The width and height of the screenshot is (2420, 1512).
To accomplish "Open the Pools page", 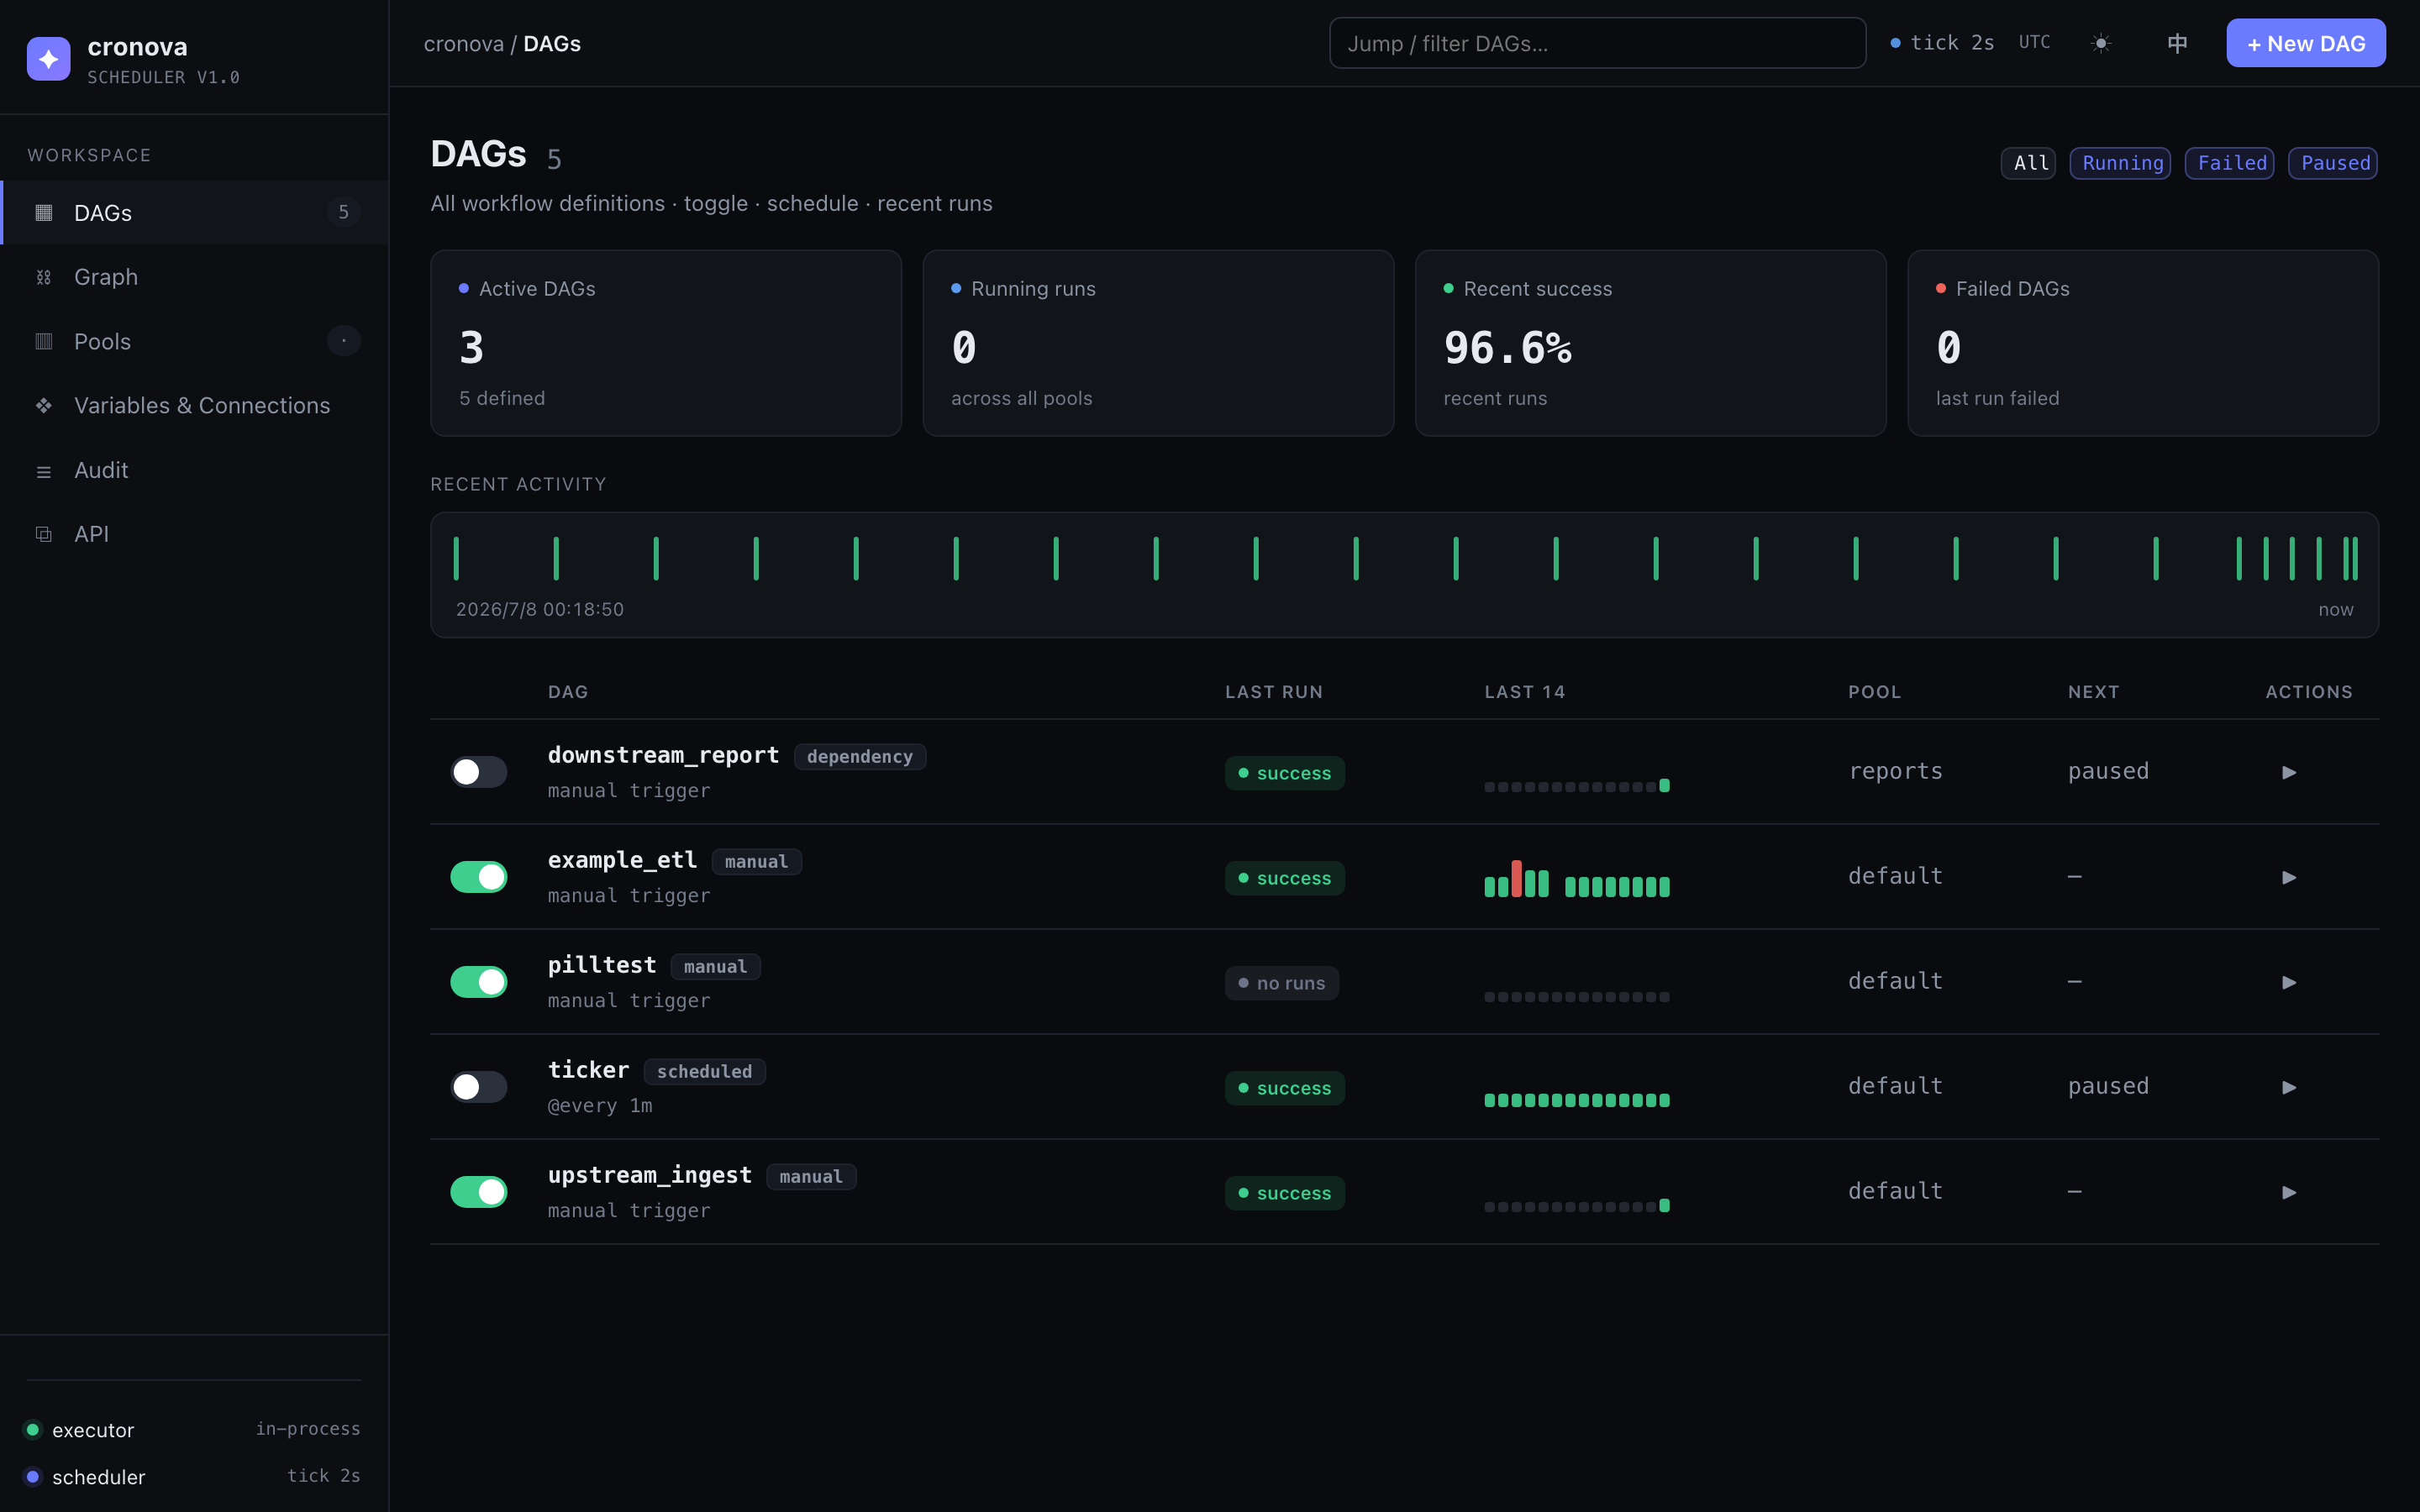I will coord(194,341).
